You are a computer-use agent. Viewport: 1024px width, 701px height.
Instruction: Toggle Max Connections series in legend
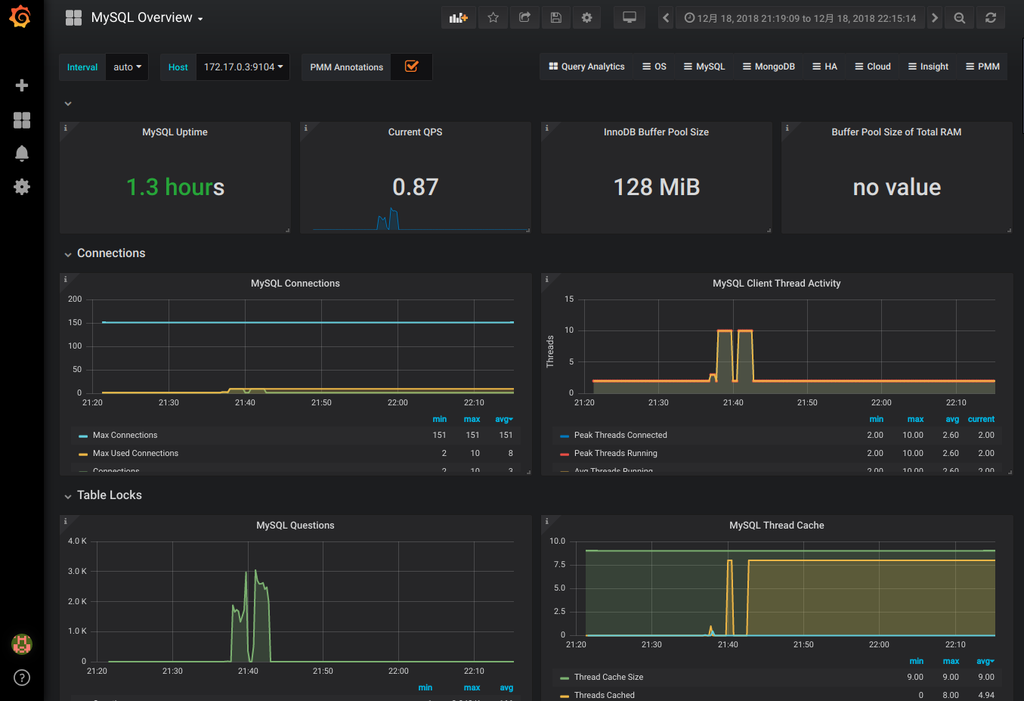125,435
